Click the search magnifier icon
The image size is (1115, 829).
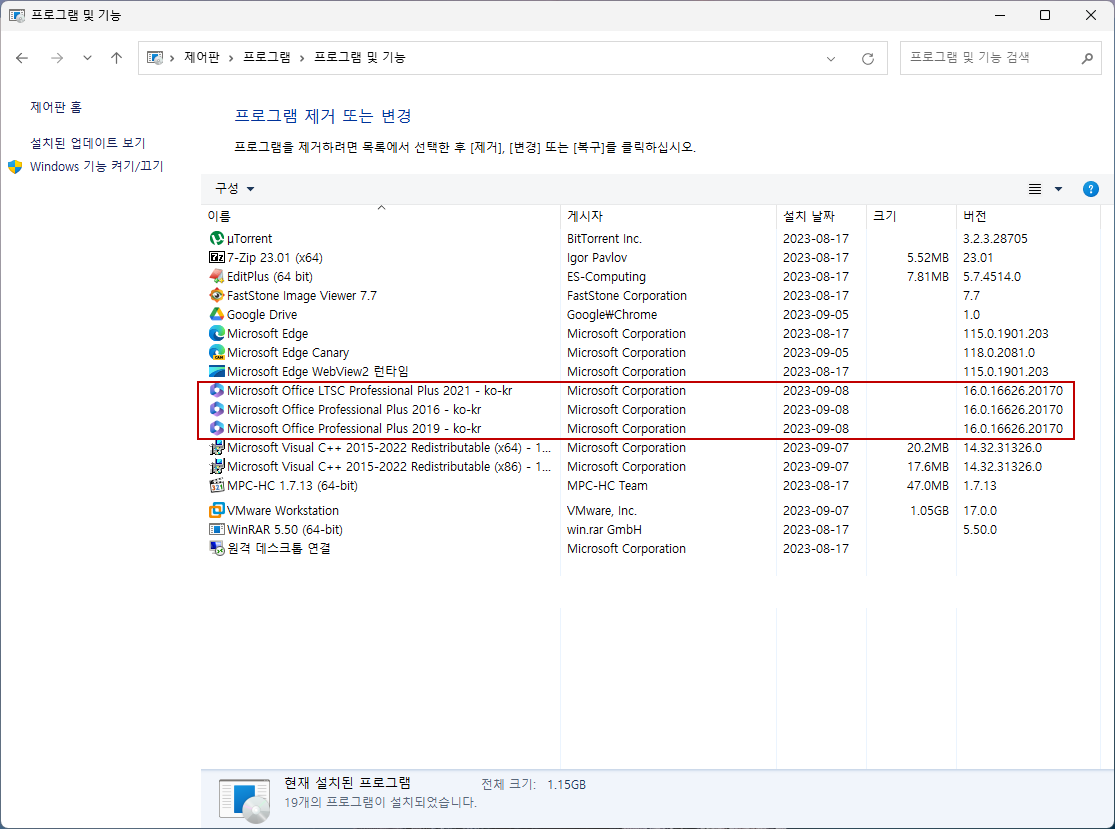(1087, 58)
